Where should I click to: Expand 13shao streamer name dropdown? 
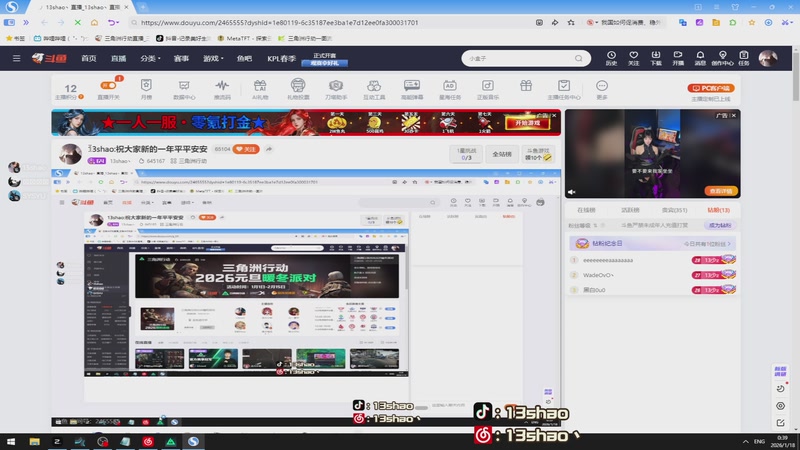click(x=120, y=161)
